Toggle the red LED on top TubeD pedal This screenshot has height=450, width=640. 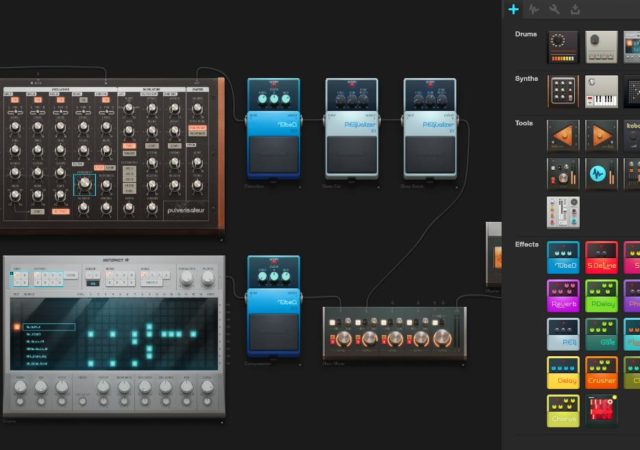(273, 84)
